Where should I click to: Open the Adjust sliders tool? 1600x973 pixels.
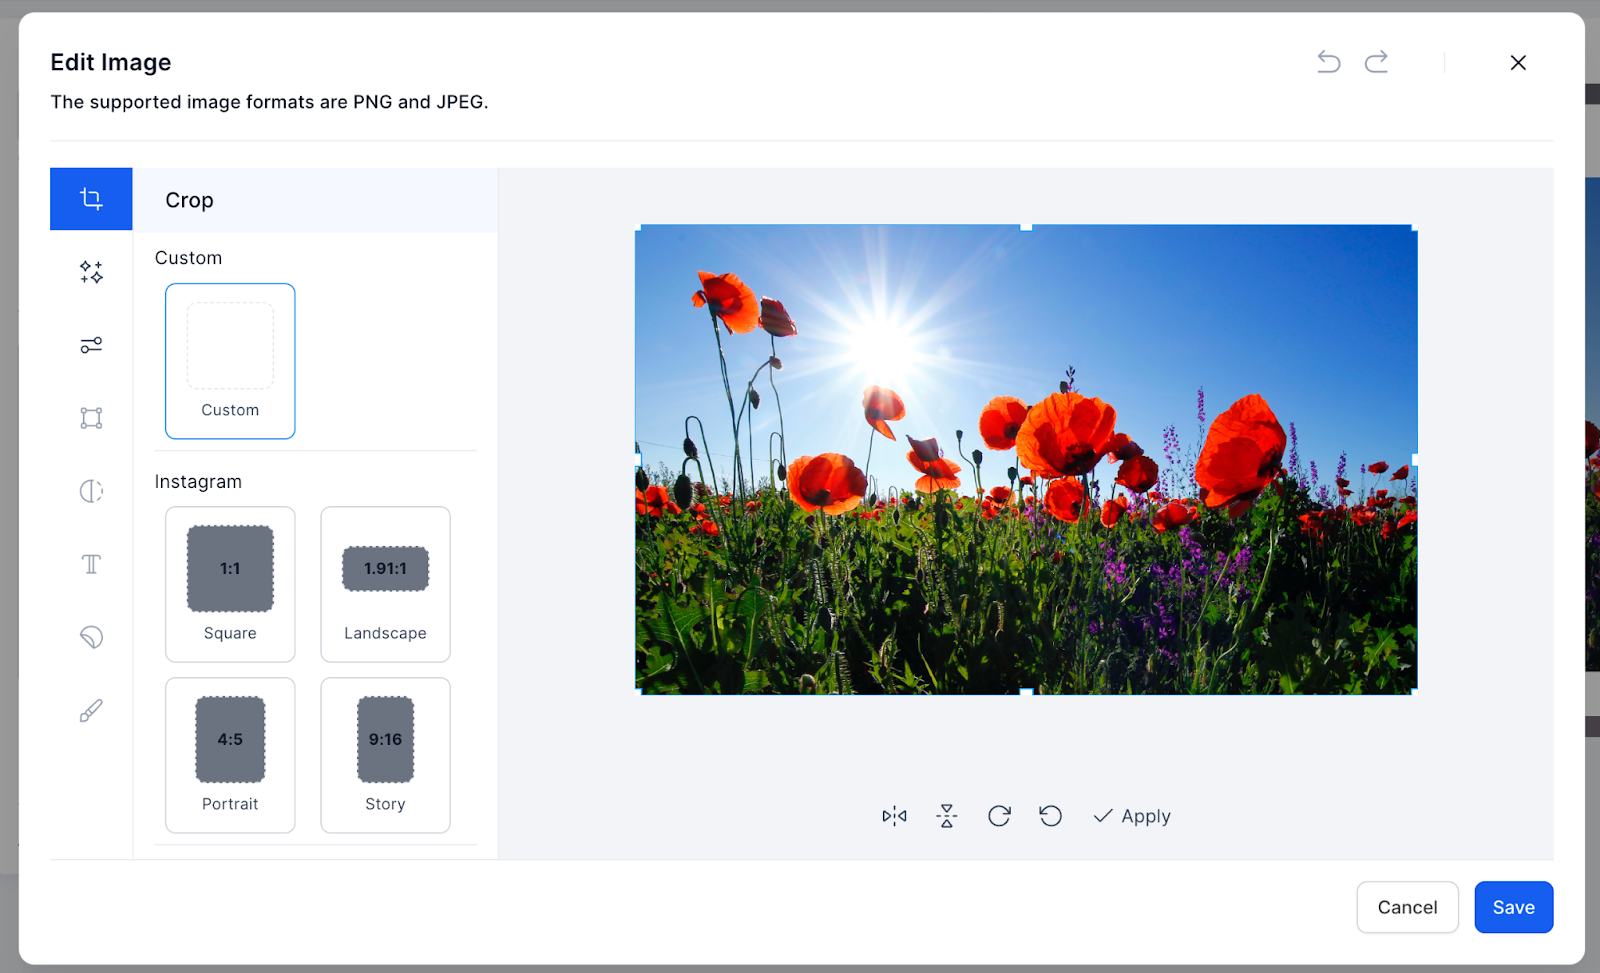click(x=91, y=345)
